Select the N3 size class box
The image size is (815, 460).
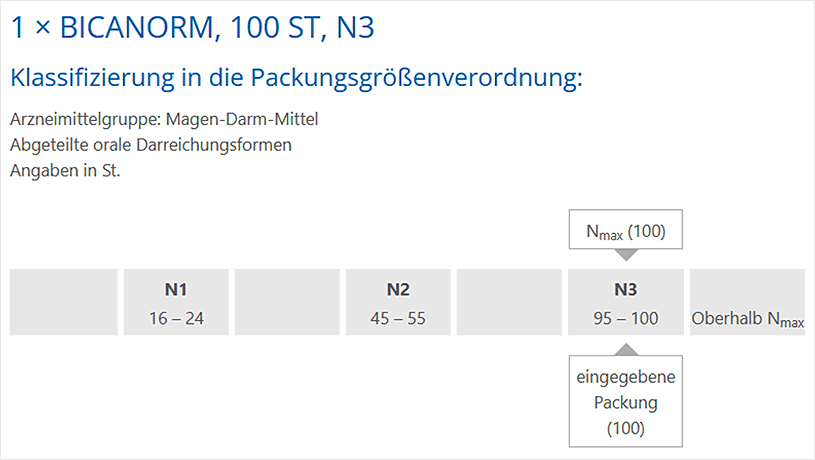626,302
